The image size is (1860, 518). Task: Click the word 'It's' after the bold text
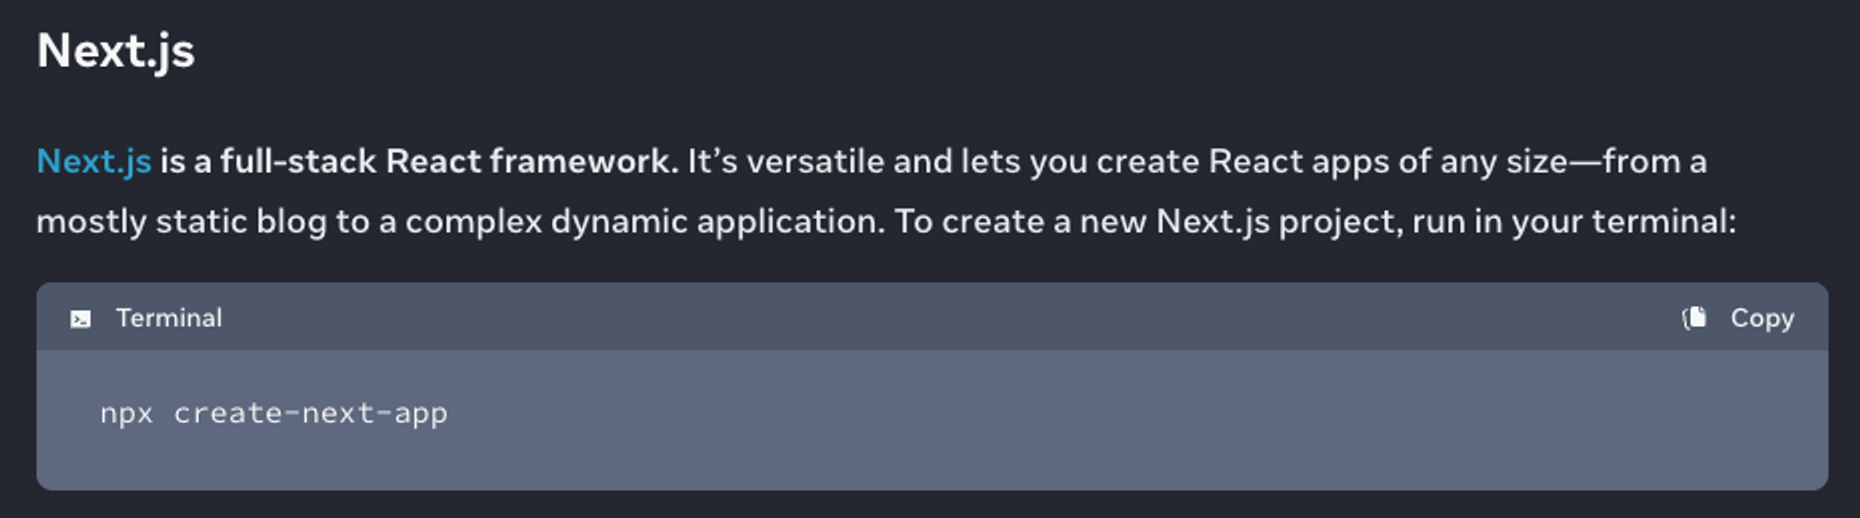pyautogui.click(x=711, y=161)
